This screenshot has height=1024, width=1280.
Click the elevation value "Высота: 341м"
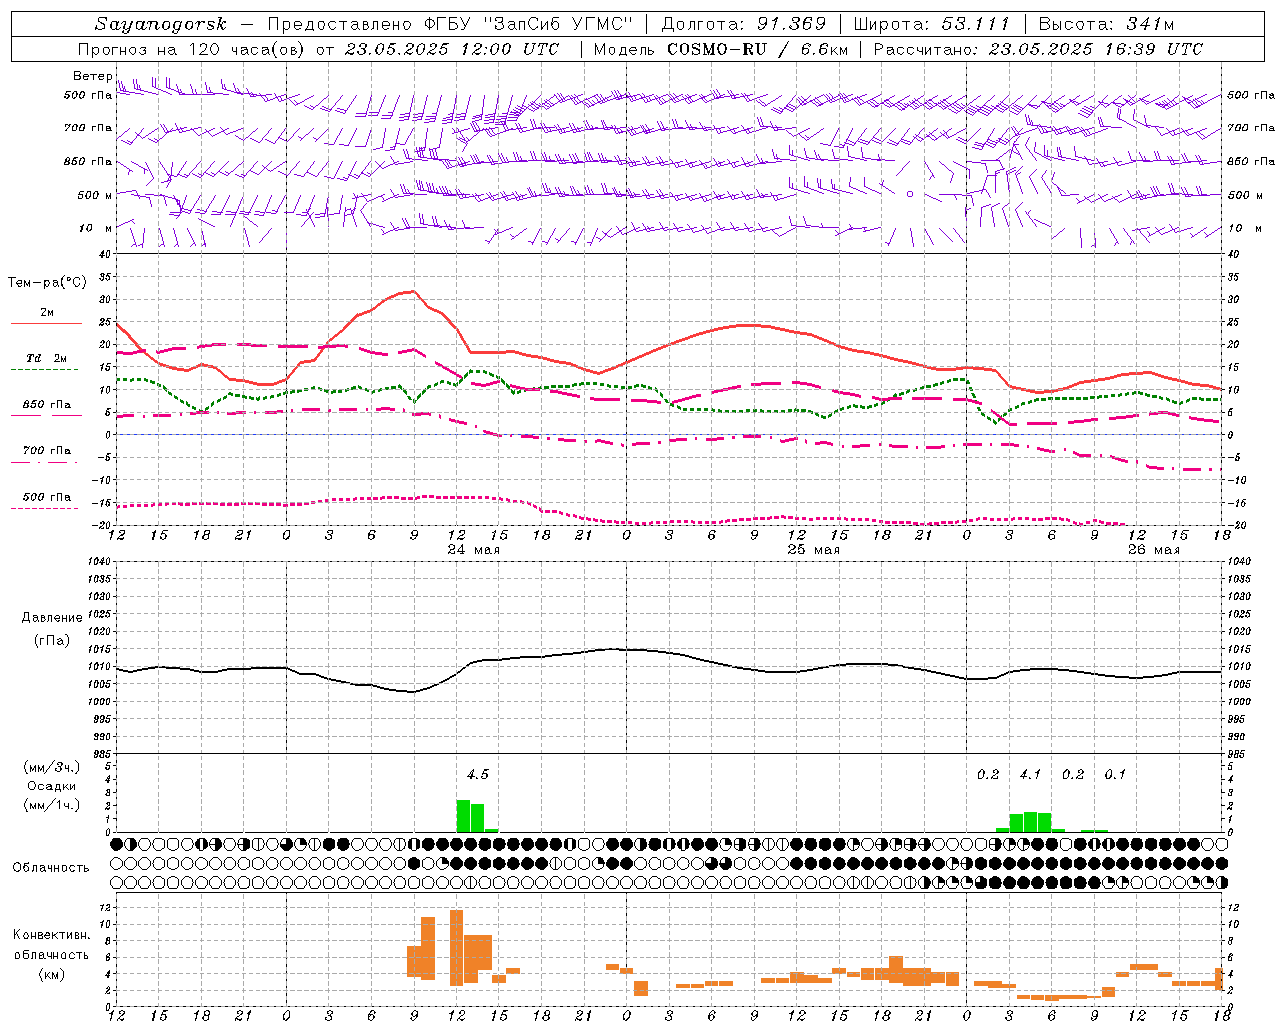click(x=1106, y=24)
